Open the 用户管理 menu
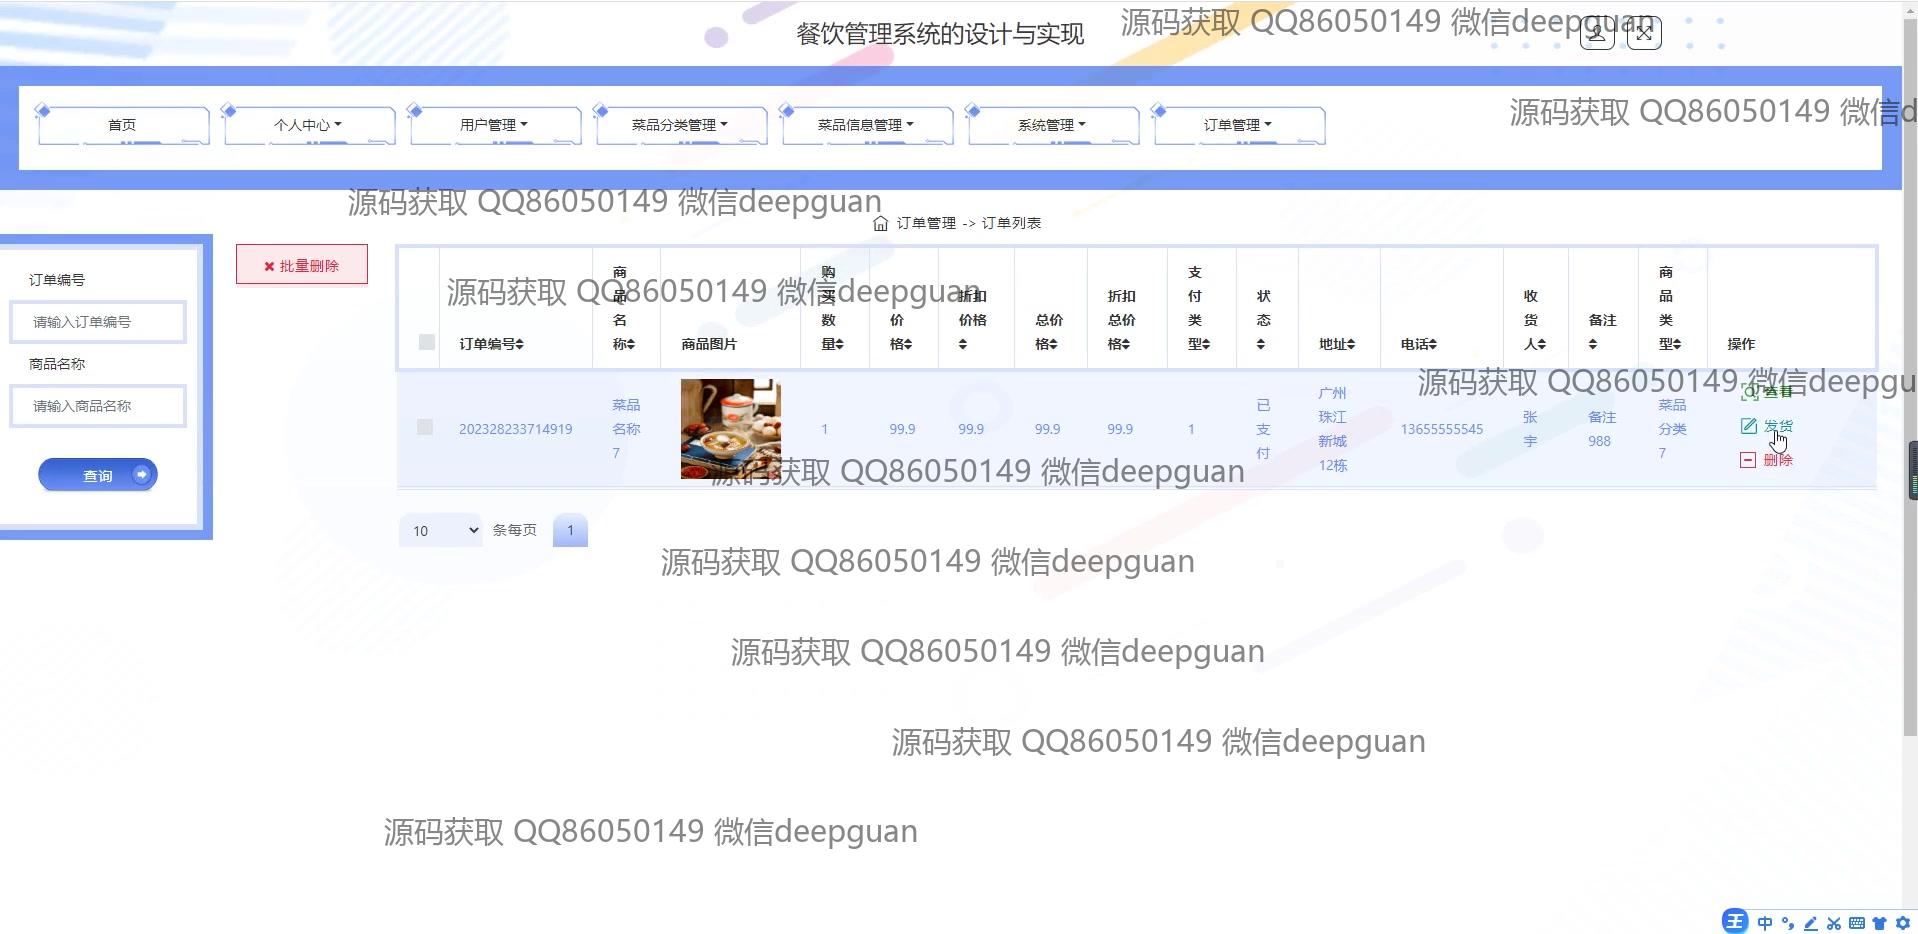 pyautogui.click(x=494, y=125)
